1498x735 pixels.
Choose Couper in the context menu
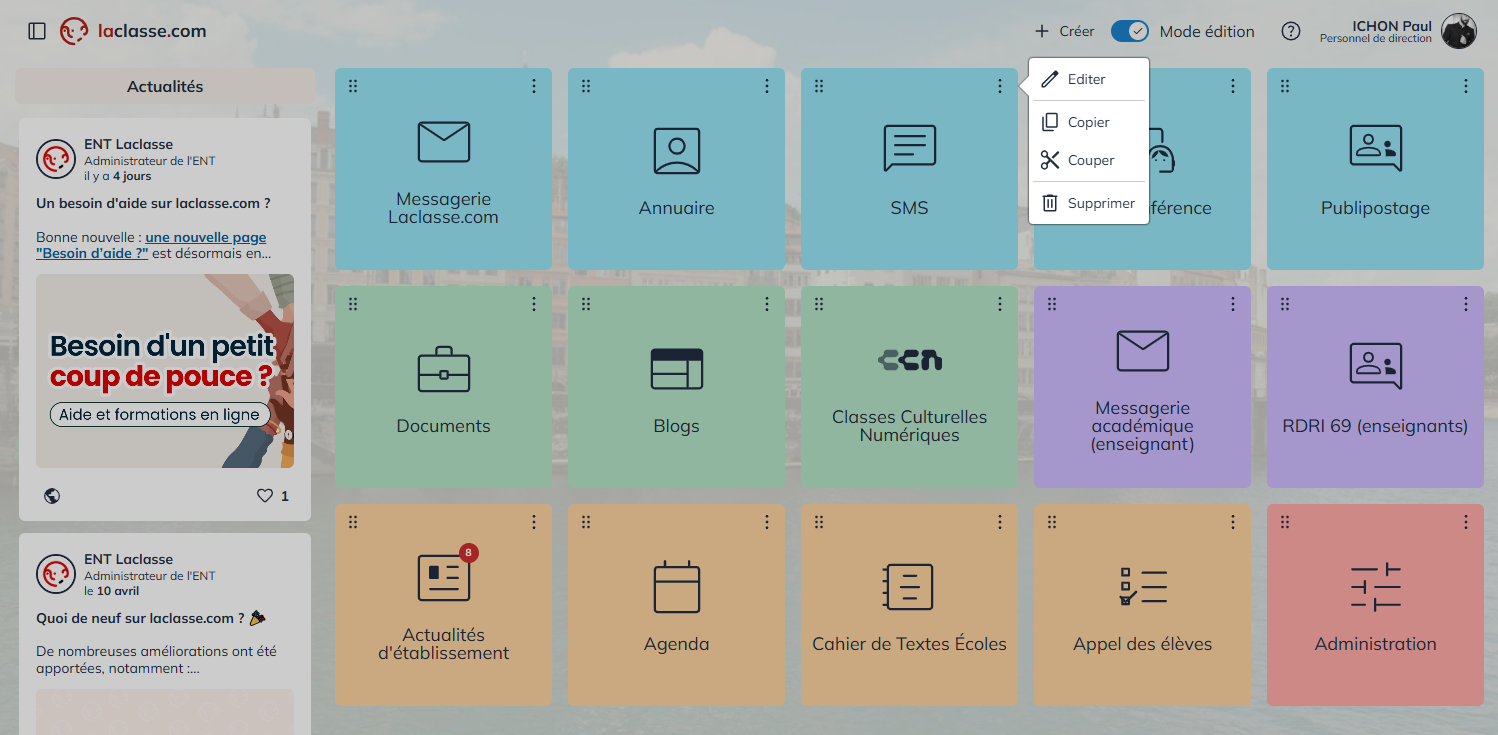point(1089,160)
